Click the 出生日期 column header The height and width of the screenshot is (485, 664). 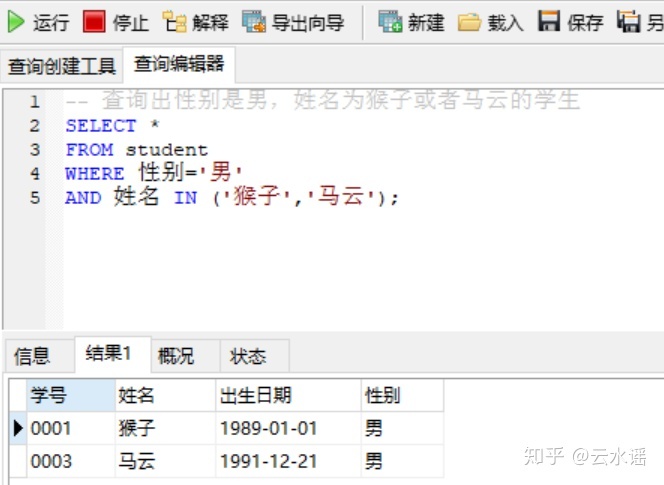pos(288,395)
